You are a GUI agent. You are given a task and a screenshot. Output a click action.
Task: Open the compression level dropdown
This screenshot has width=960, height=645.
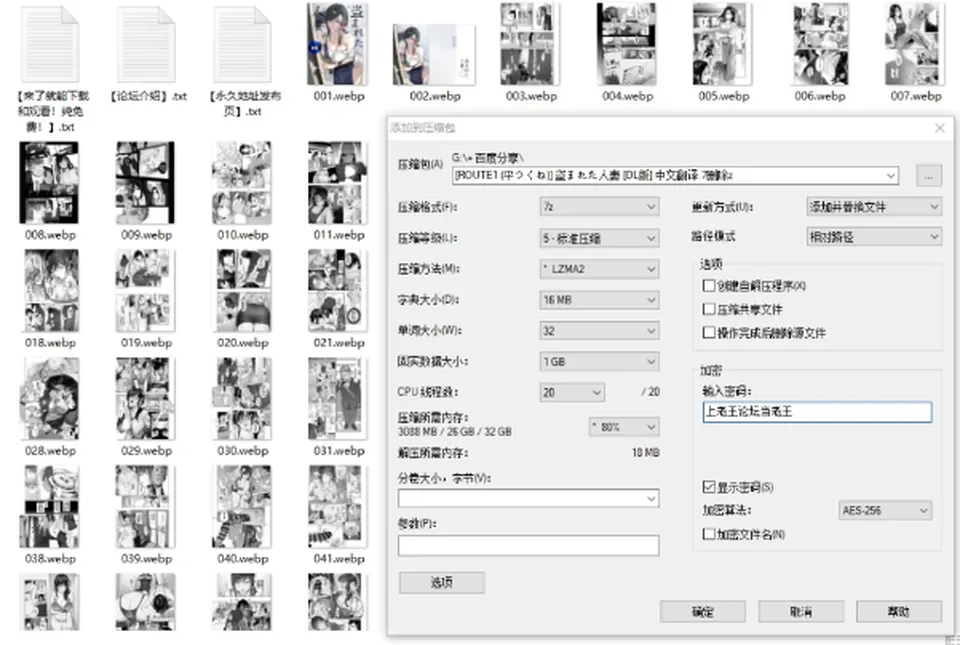click(x=599, y=238)
